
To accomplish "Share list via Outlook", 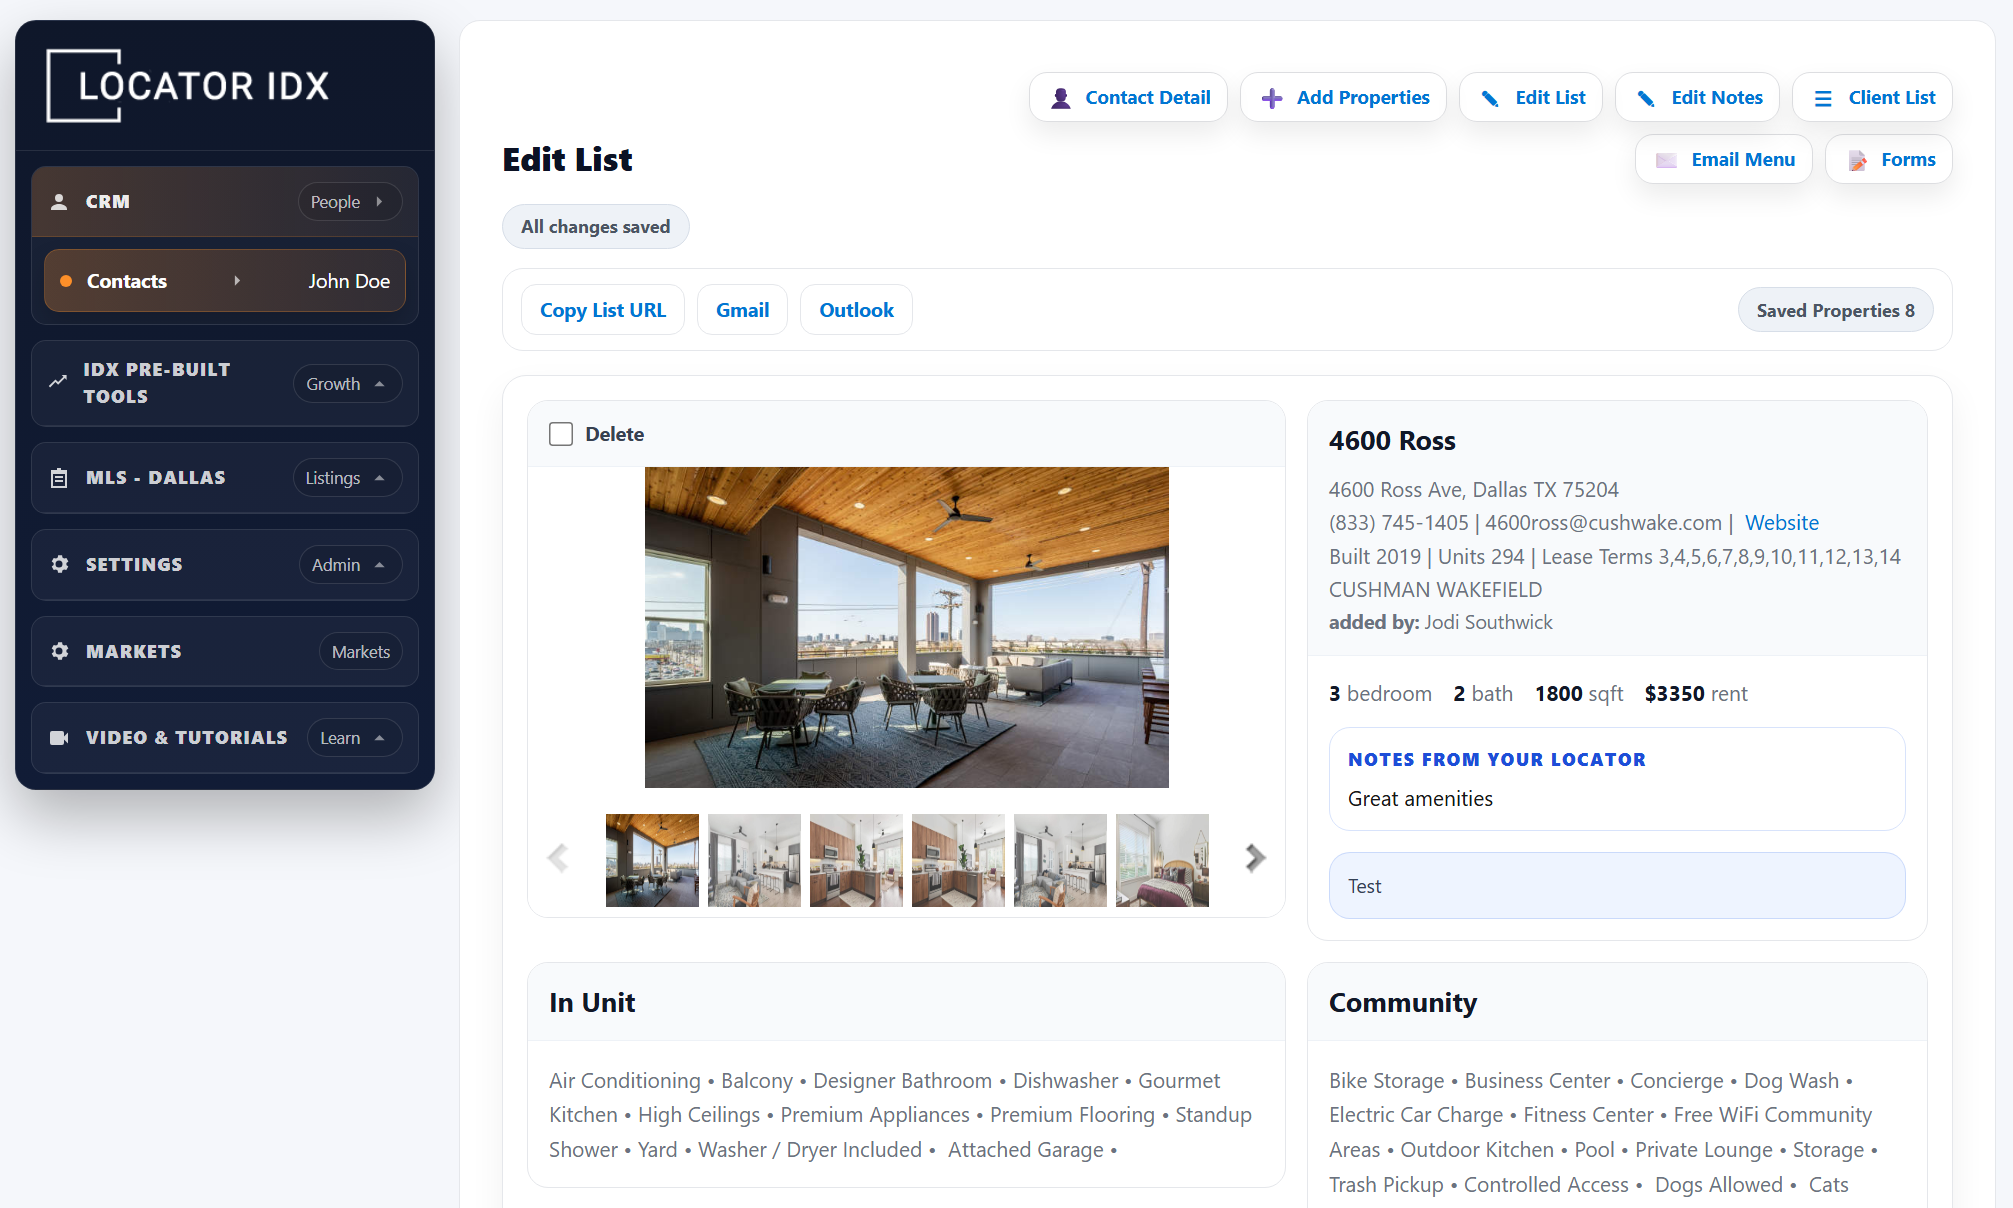I will [x=856, y=310].
